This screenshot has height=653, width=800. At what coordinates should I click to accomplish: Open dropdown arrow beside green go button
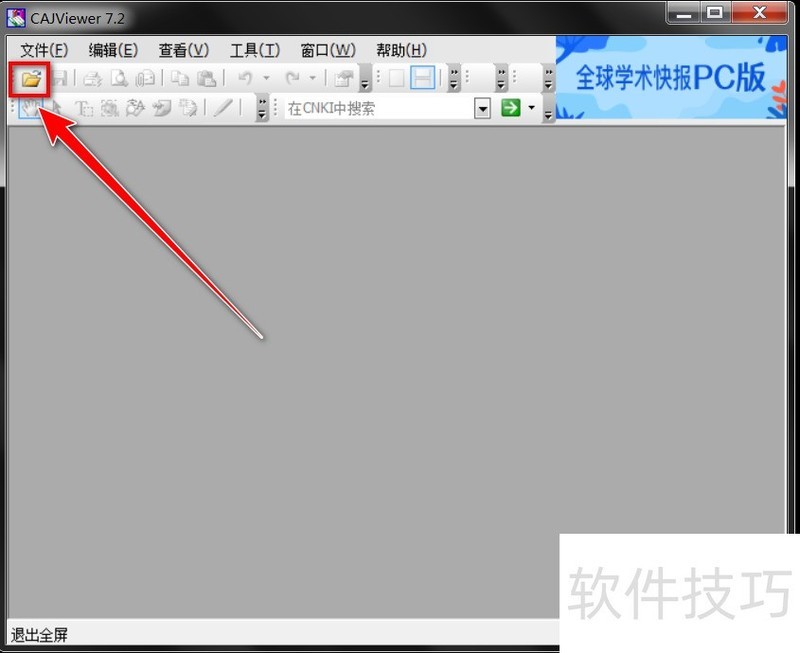[532, 108]
